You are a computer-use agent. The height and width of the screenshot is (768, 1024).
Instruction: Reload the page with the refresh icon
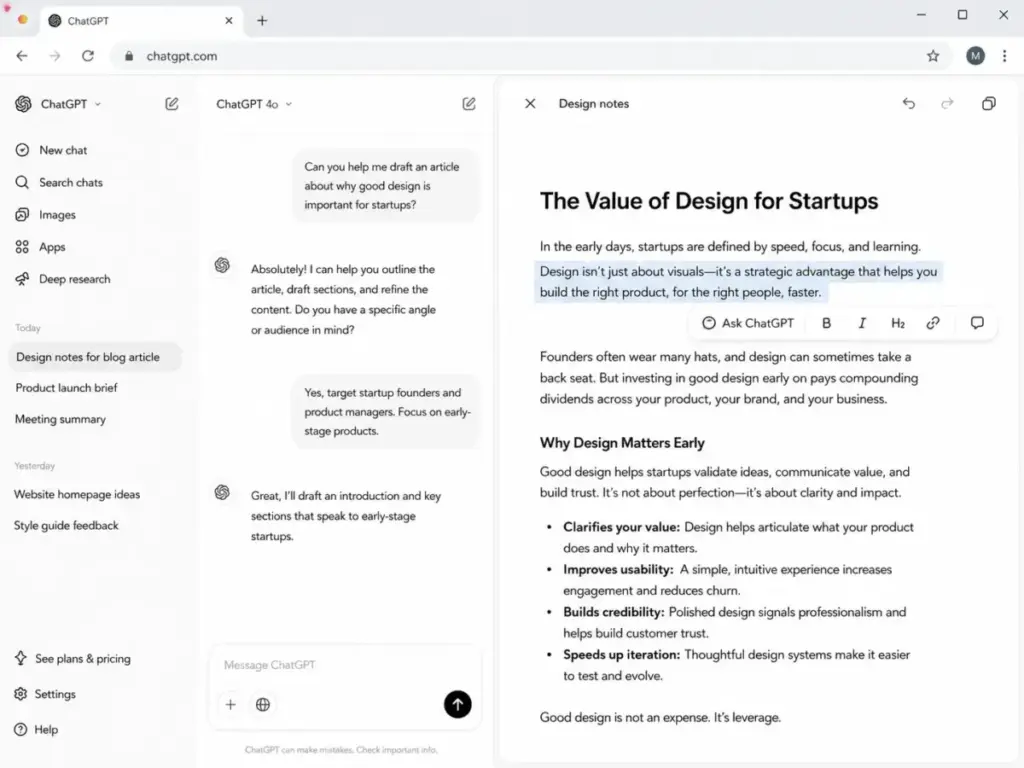coord(88,56)
